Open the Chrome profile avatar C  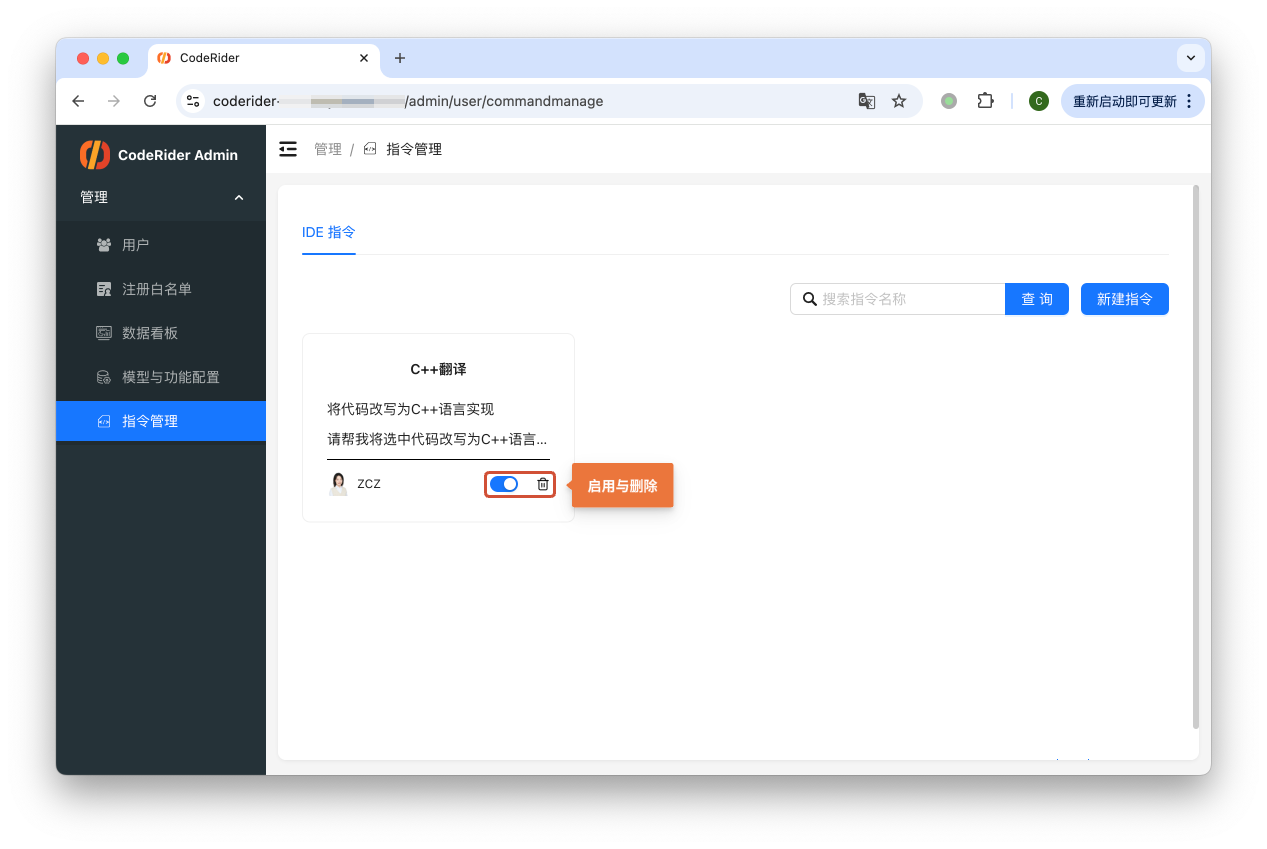[1039, 101]
